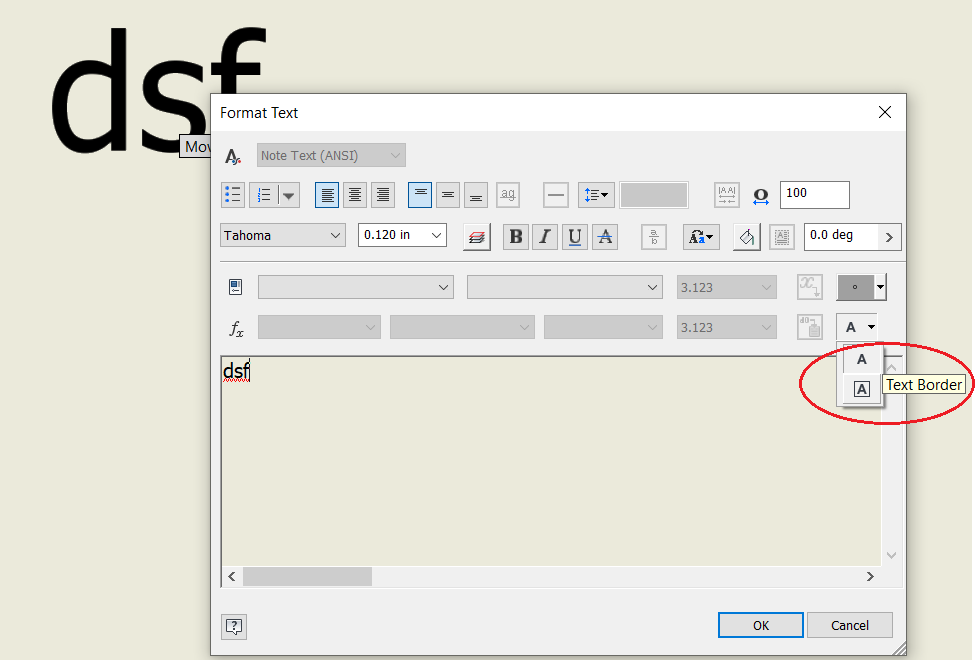Click the fx parameter icon
The image size is (975, 662).
point(236,326)
